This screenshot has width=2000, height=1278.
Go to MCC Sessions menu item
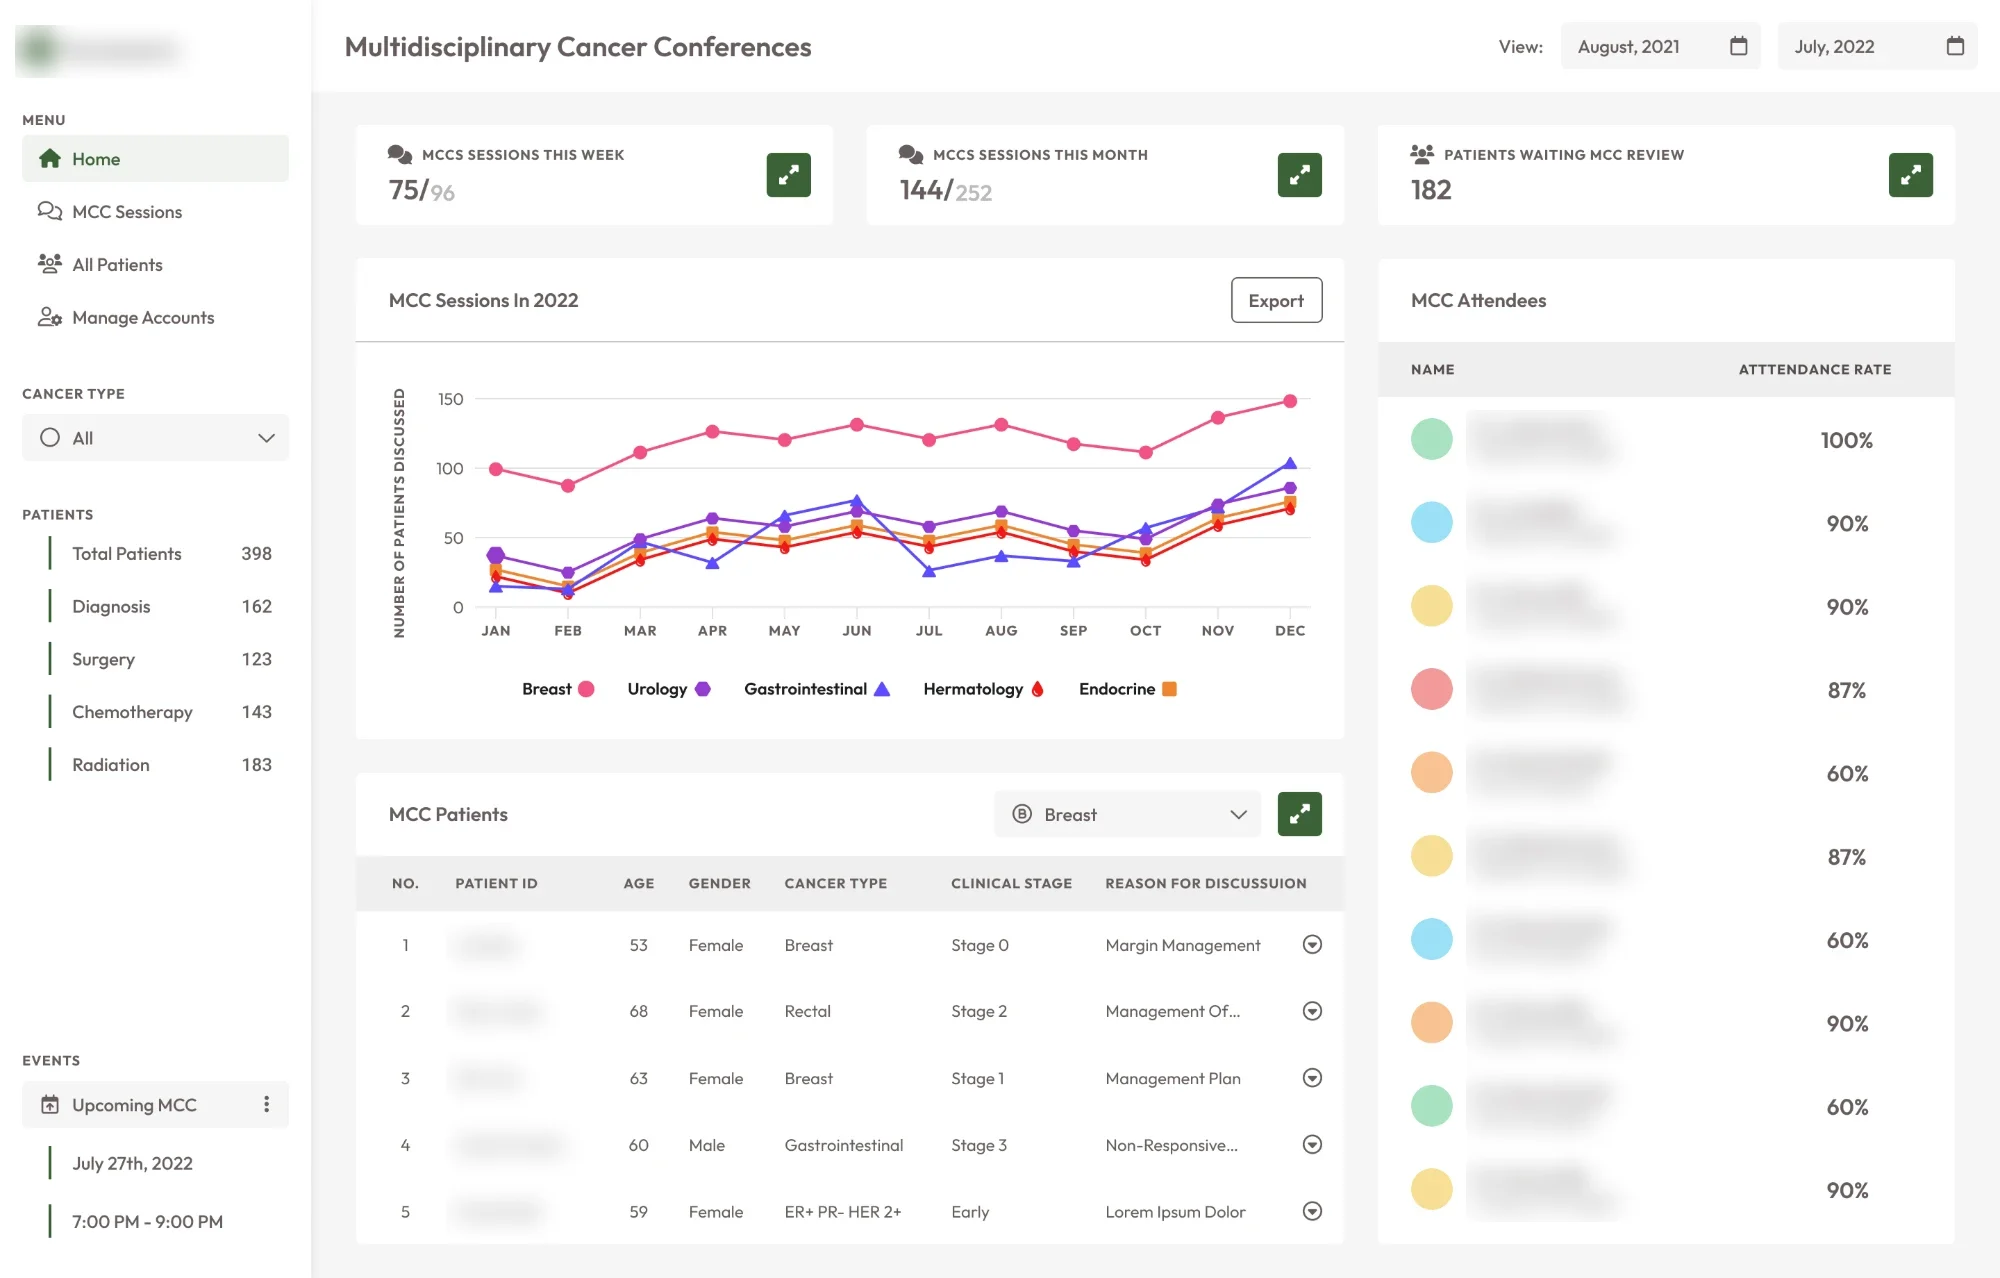[x=155, y=211]
